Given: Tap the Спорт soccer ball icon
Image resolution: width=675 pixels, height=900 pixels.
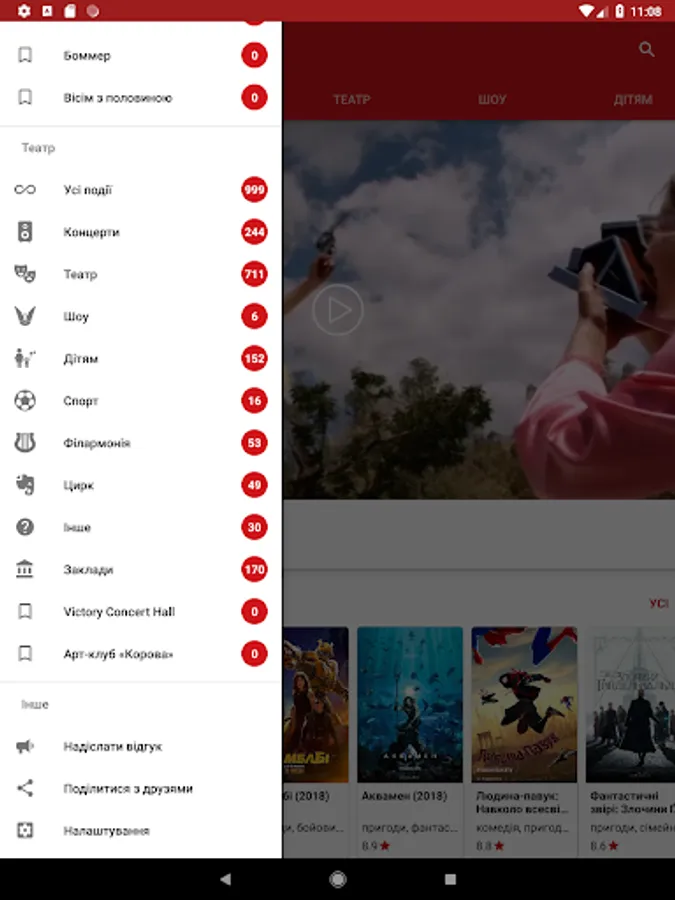Looking at the screenshot, I should [25, 401].
